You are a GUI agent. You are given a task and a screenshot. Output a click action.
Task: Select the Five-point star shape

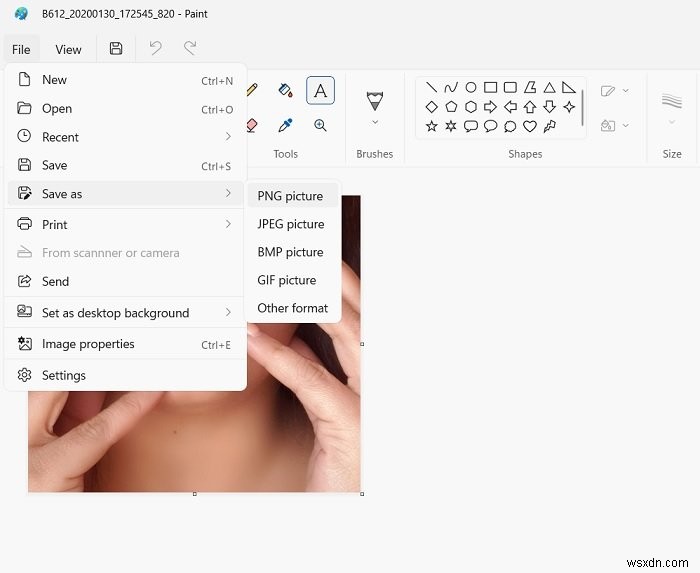[431, 126]
